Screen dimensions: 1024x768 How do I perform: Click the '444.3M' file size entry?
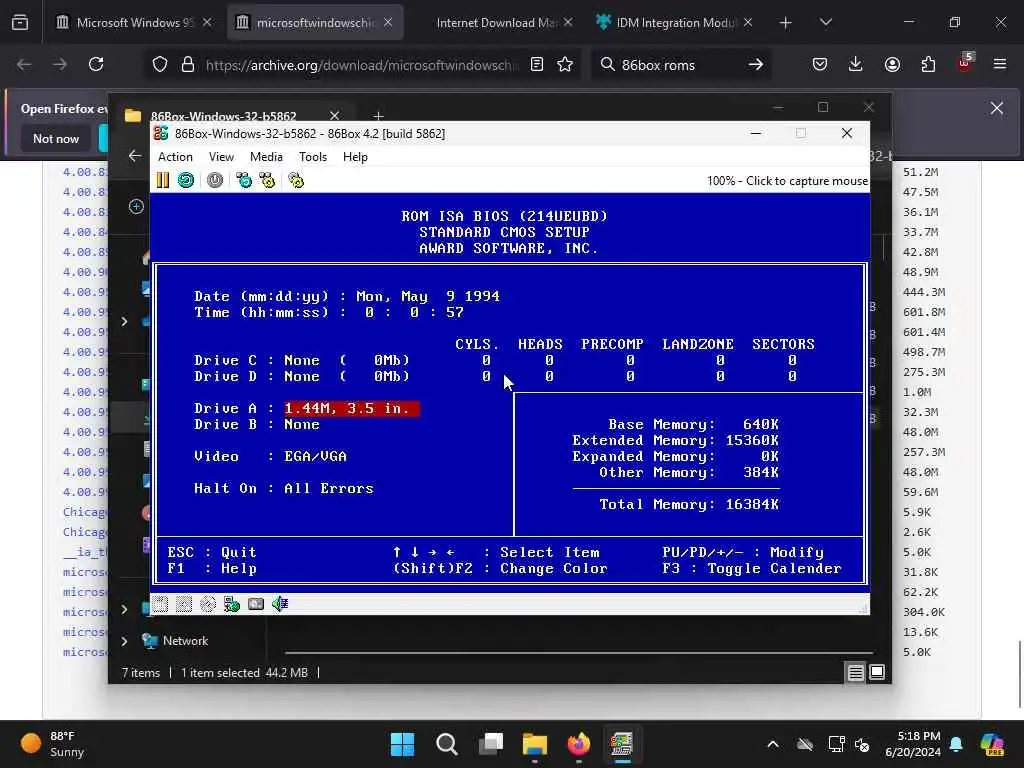tap(924, 293)
